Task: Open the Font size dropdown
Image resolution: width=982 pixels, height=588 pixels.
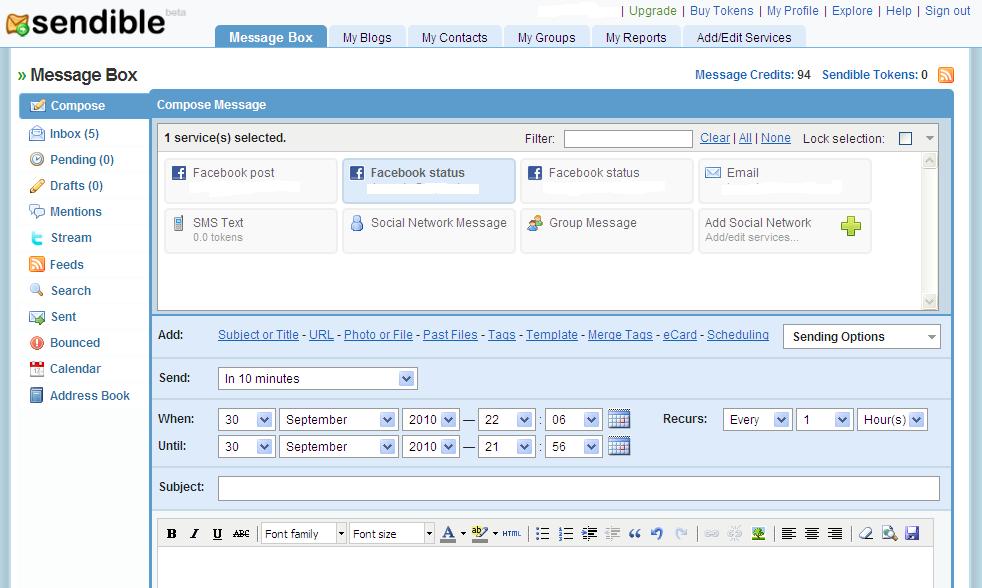Action: point(391,534)
